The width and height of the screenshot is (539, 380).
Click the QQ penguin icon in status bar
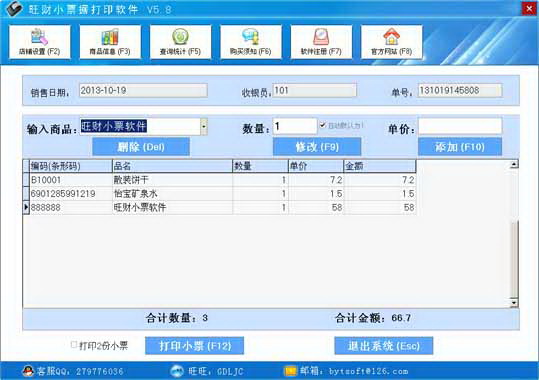[x=28, y=371]
